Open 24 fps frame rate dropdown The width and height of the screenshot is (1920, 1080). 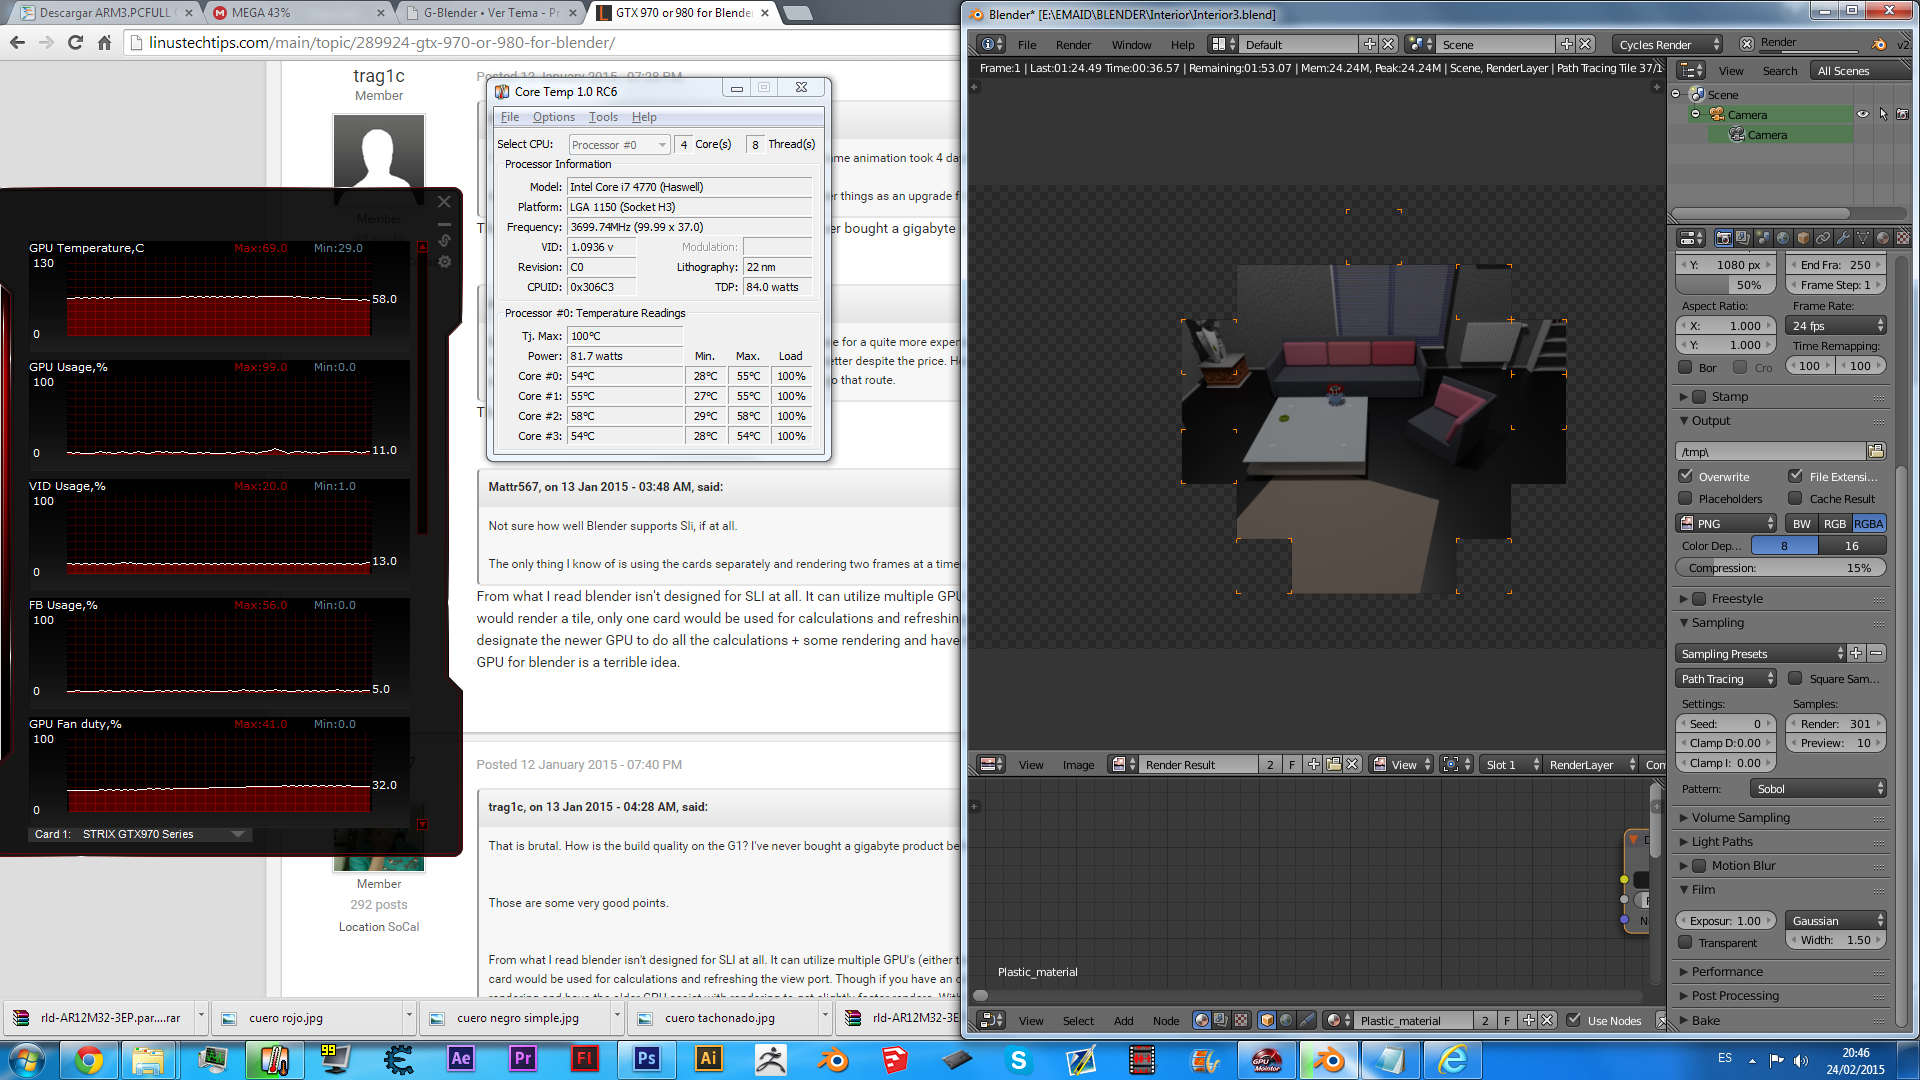point(1836,325)
